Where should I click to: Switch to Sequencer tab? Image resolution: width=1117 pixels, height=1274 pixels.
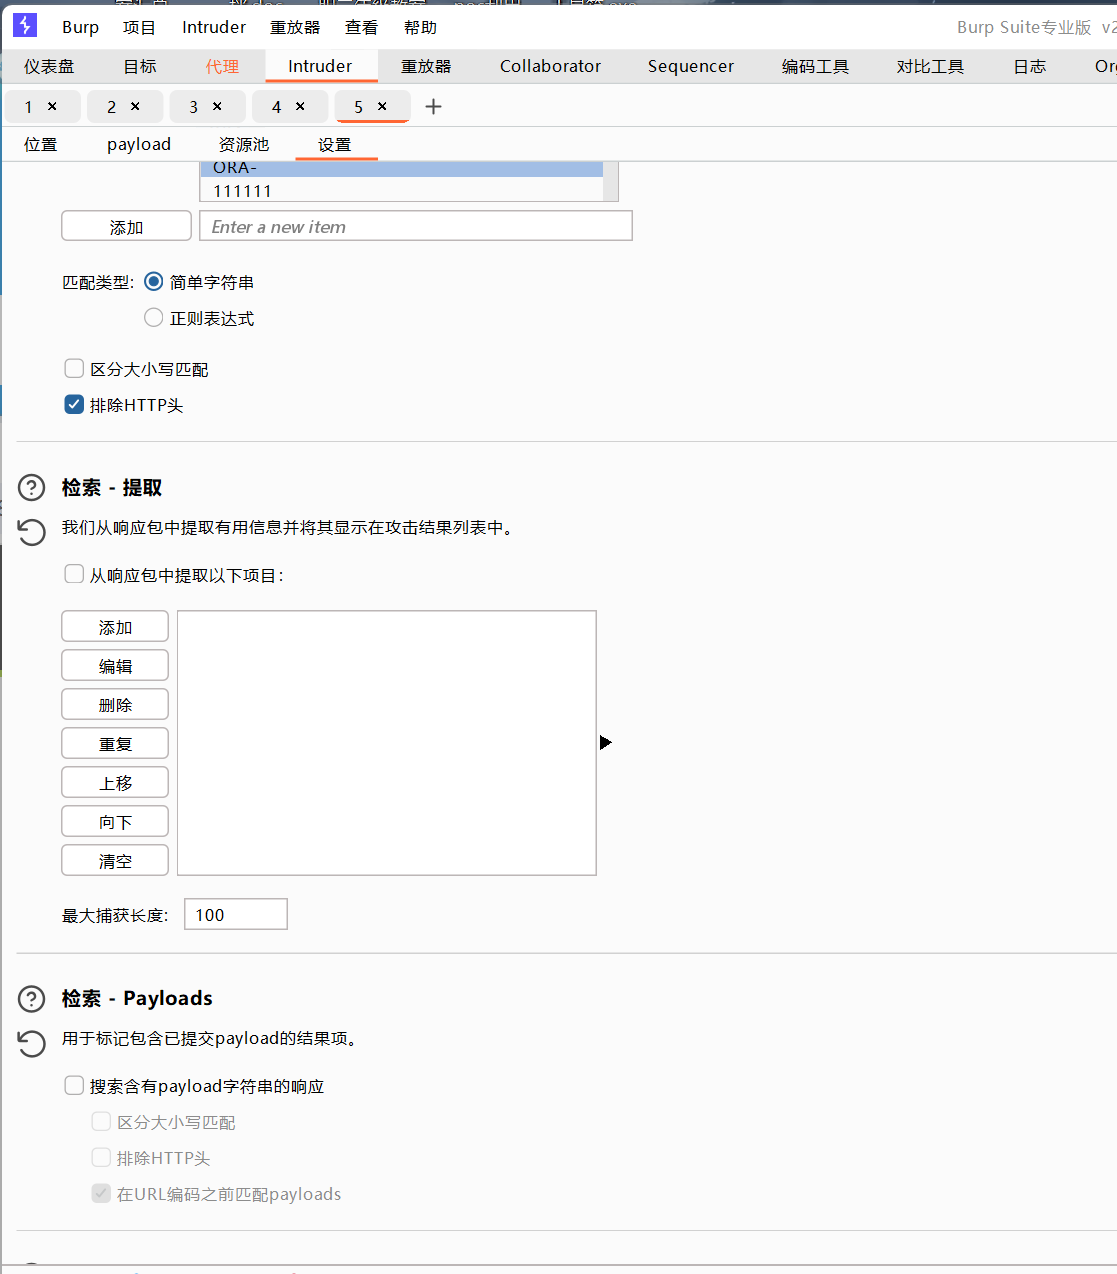(x=691, y=66)
